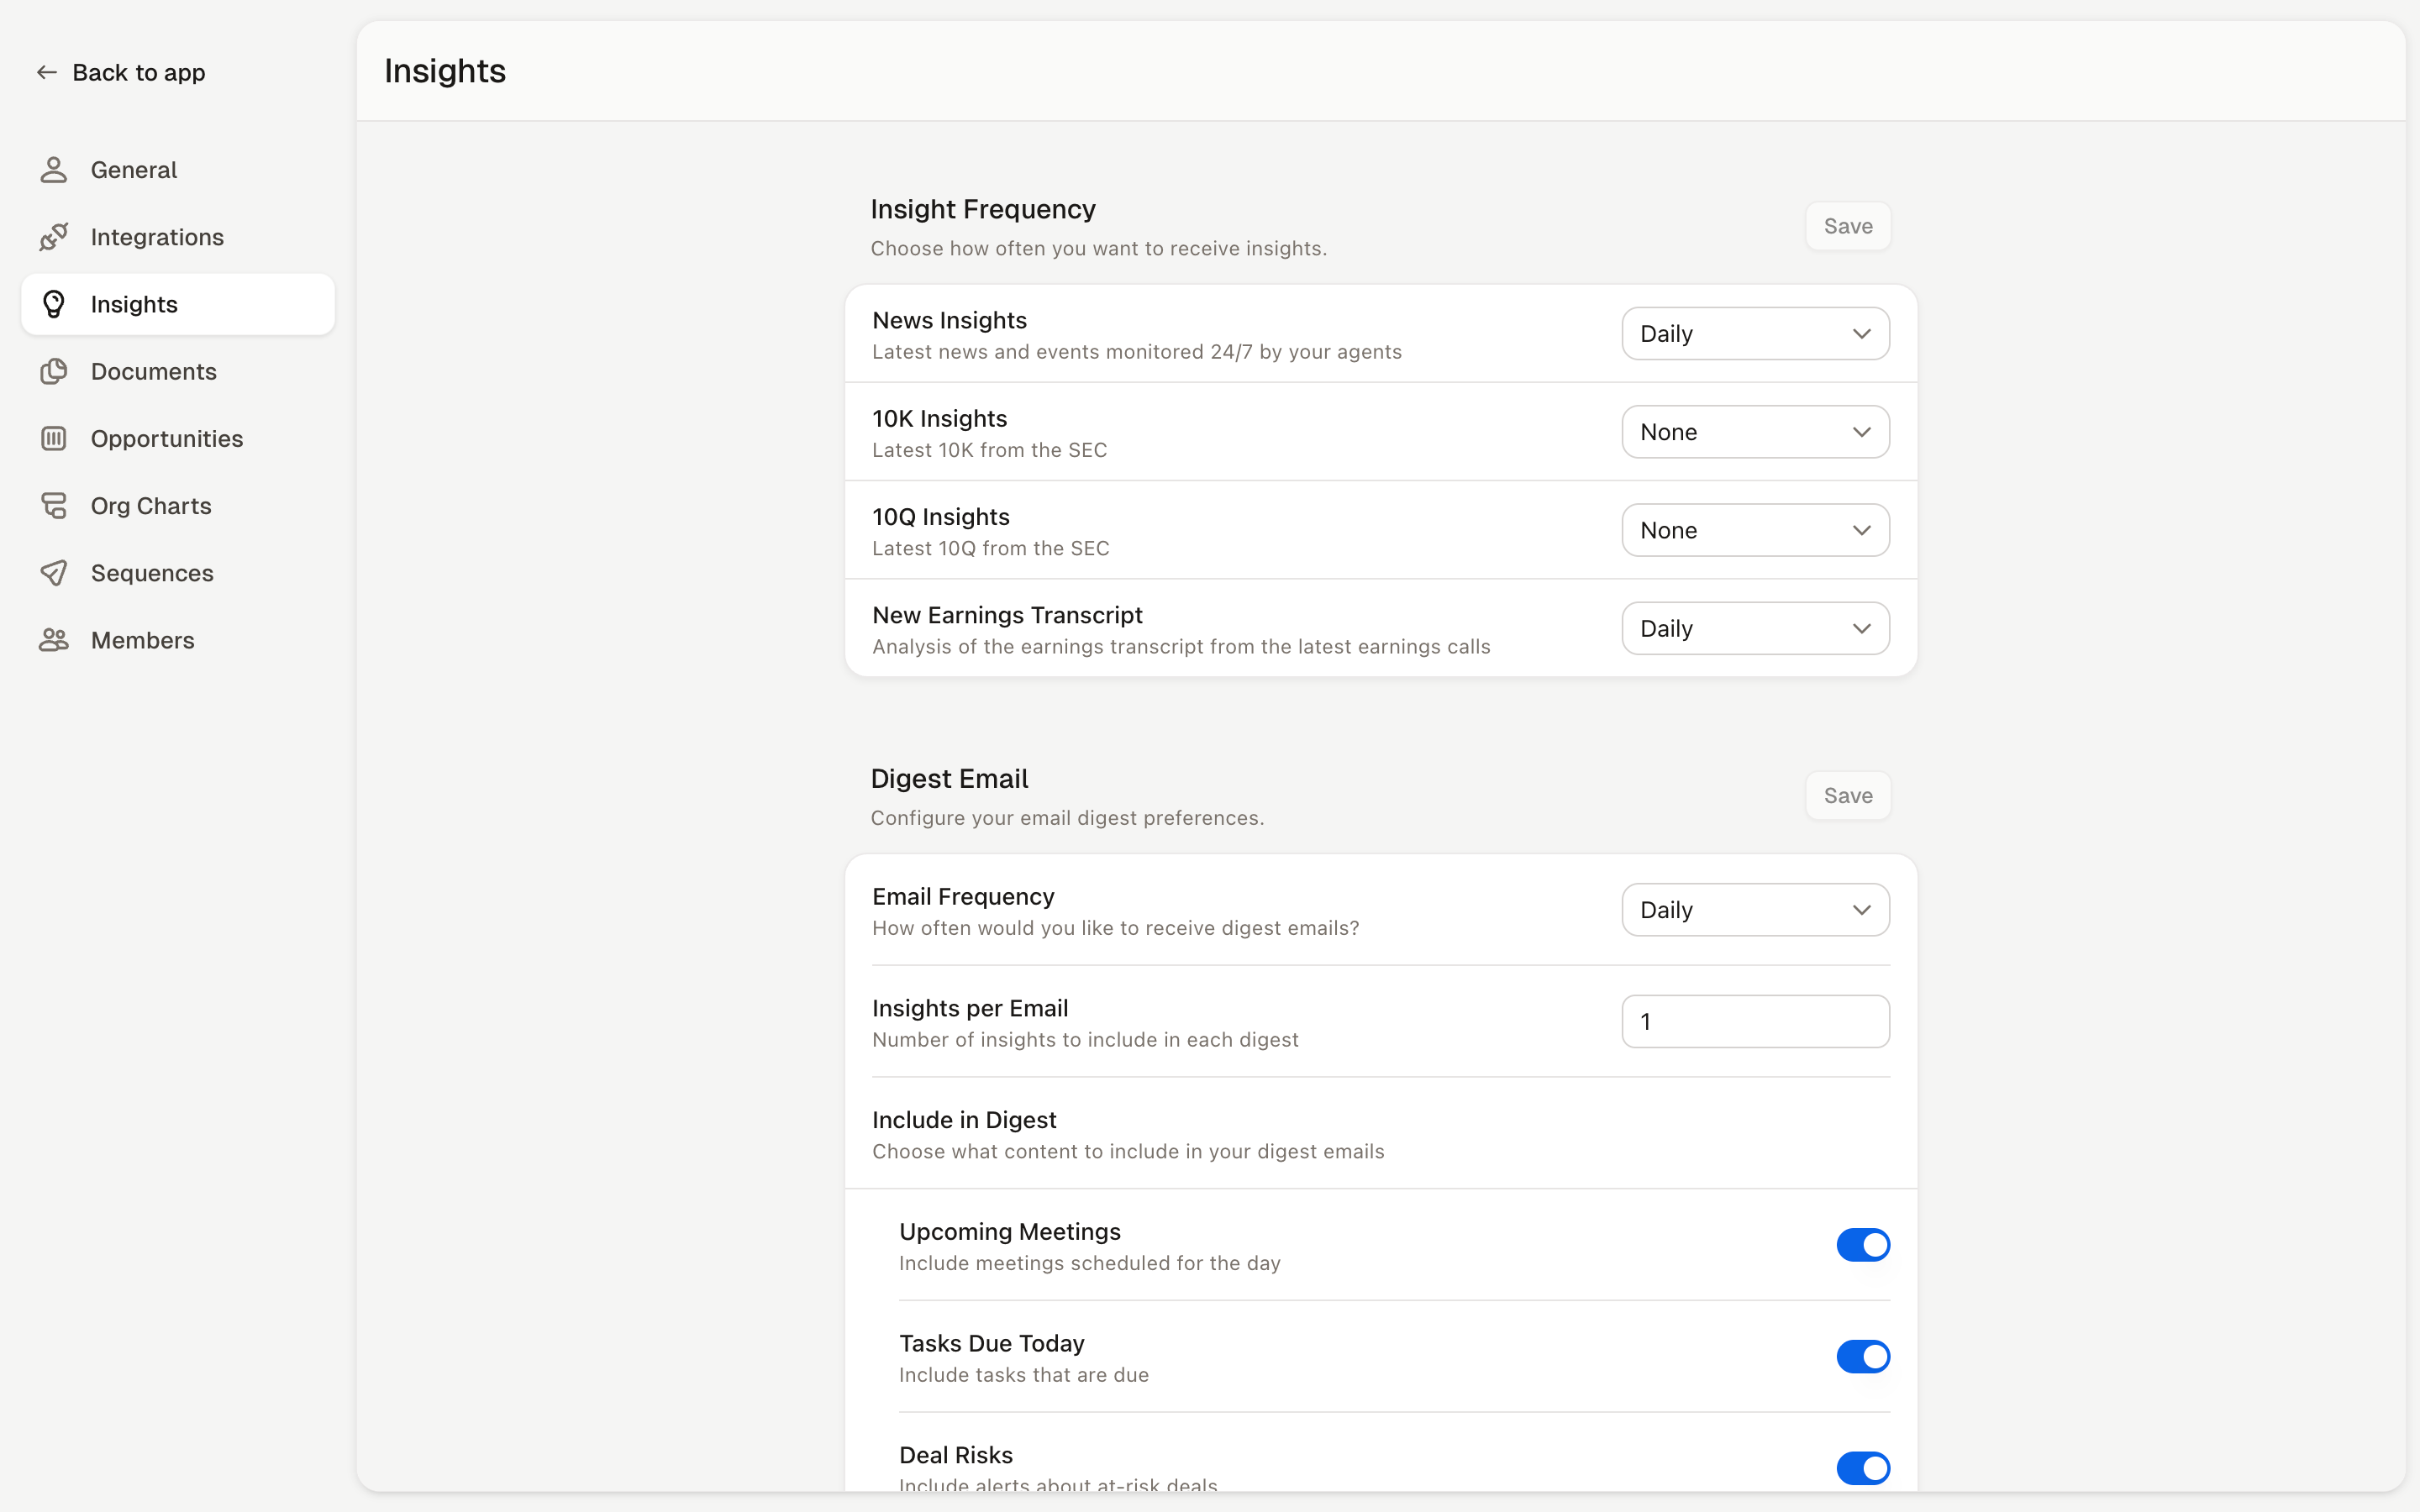Click the Include in Digest label

point(964,1120)
